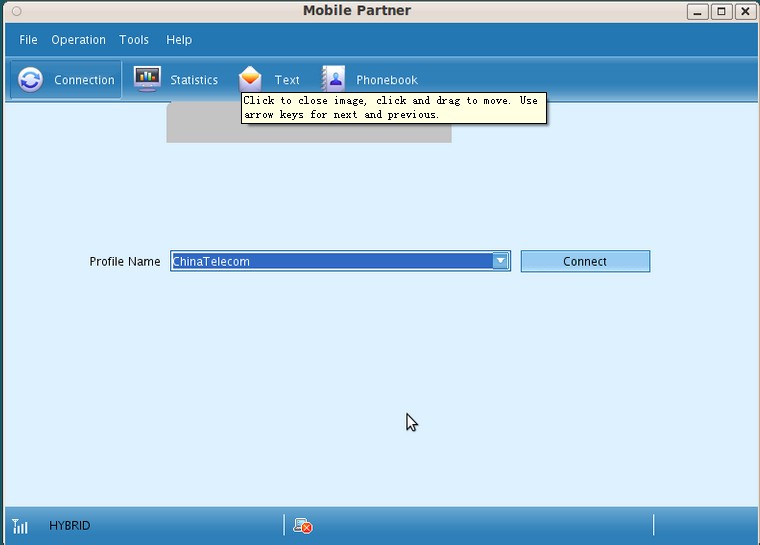Close the Mobile Partner window

tap(744, 11)
